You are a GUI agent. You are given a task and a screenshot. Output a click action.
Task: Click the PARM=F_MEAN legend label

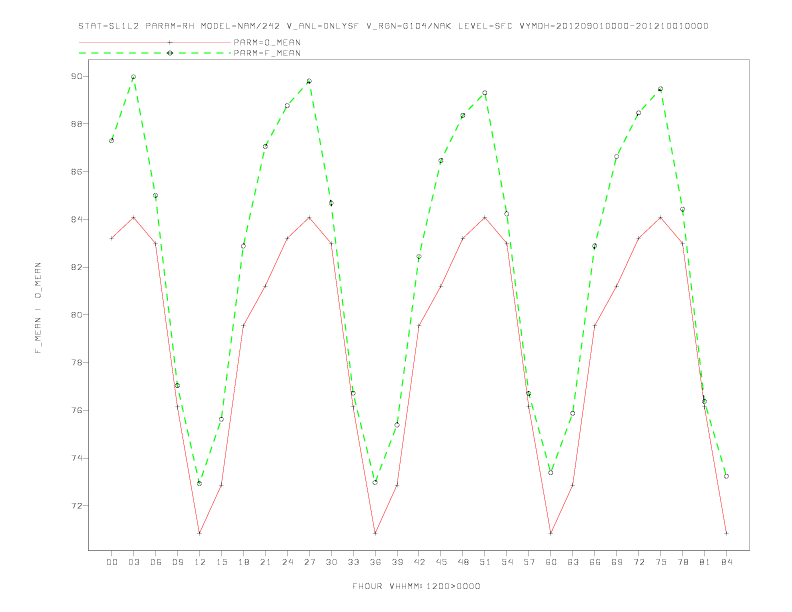[x=267, y=53]
